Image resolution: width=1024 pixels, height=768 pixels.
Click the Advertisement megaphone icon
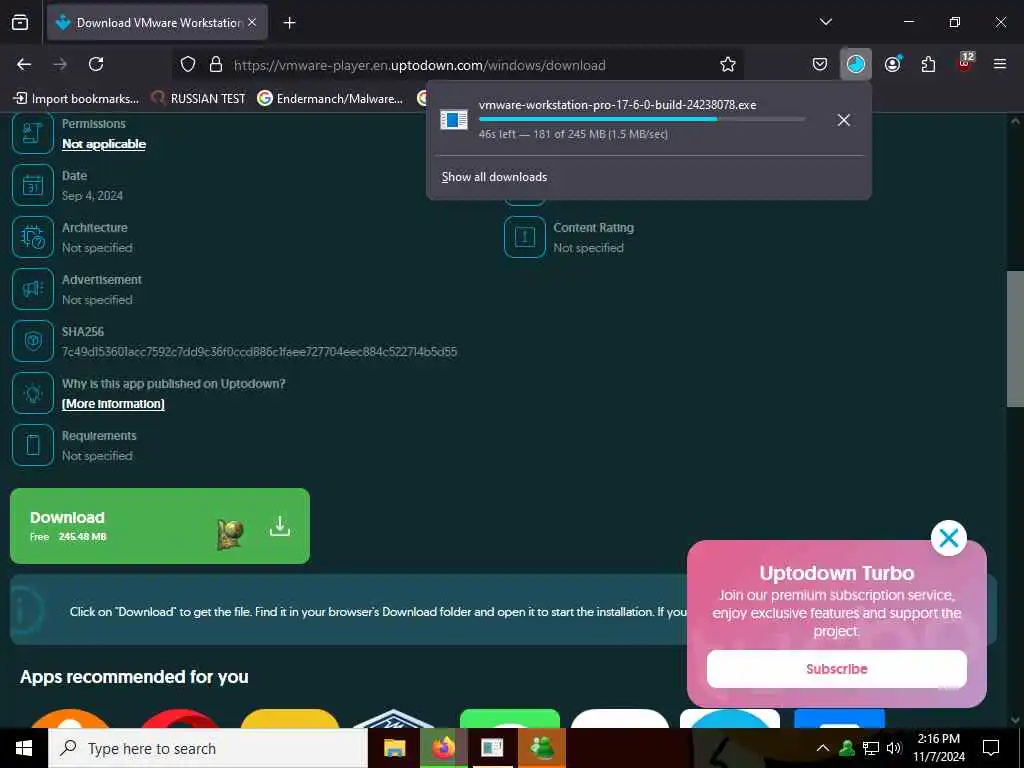coord(33,289)
